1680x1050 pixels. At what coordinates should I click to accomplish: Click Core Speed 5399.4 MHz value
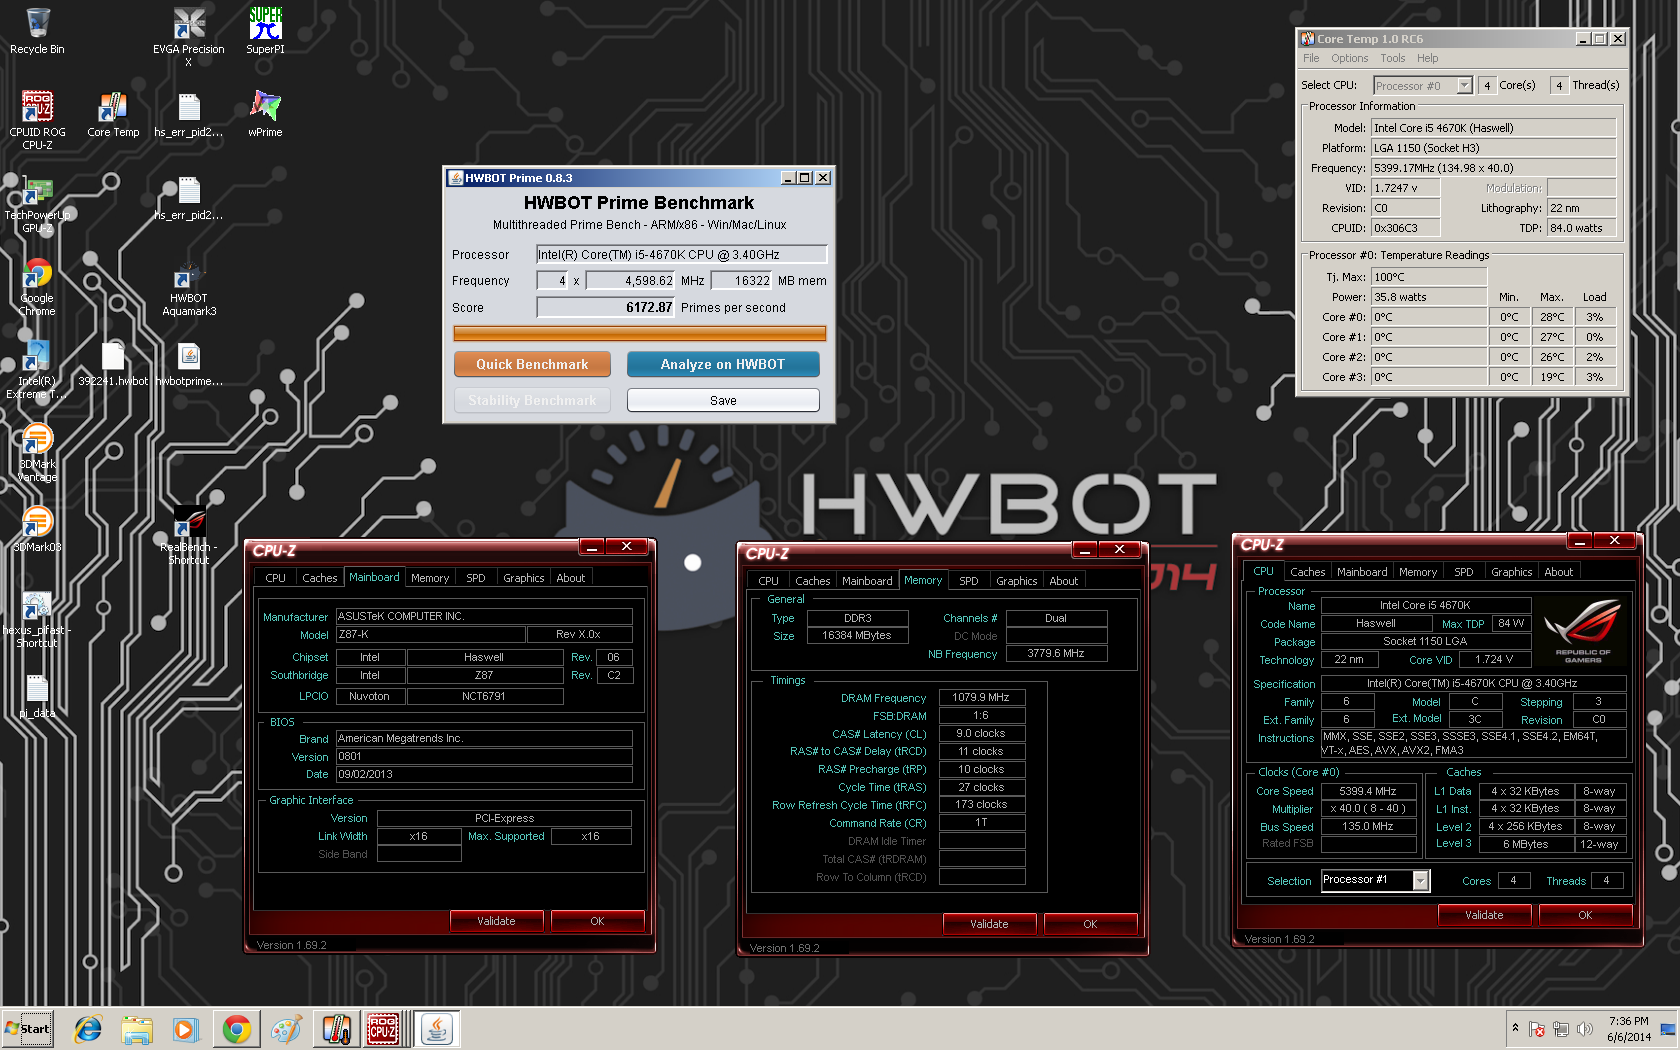(x=1368, y=791)
